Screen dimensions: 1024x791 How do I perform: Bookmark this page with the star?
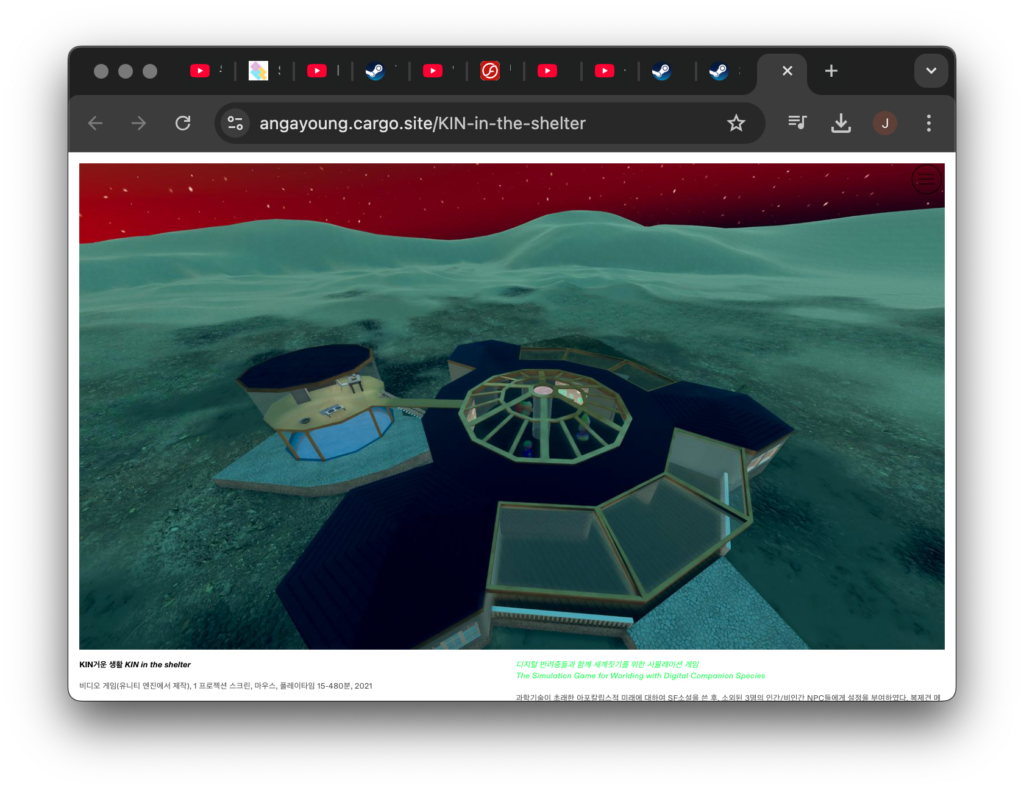[x=736, y=123]
